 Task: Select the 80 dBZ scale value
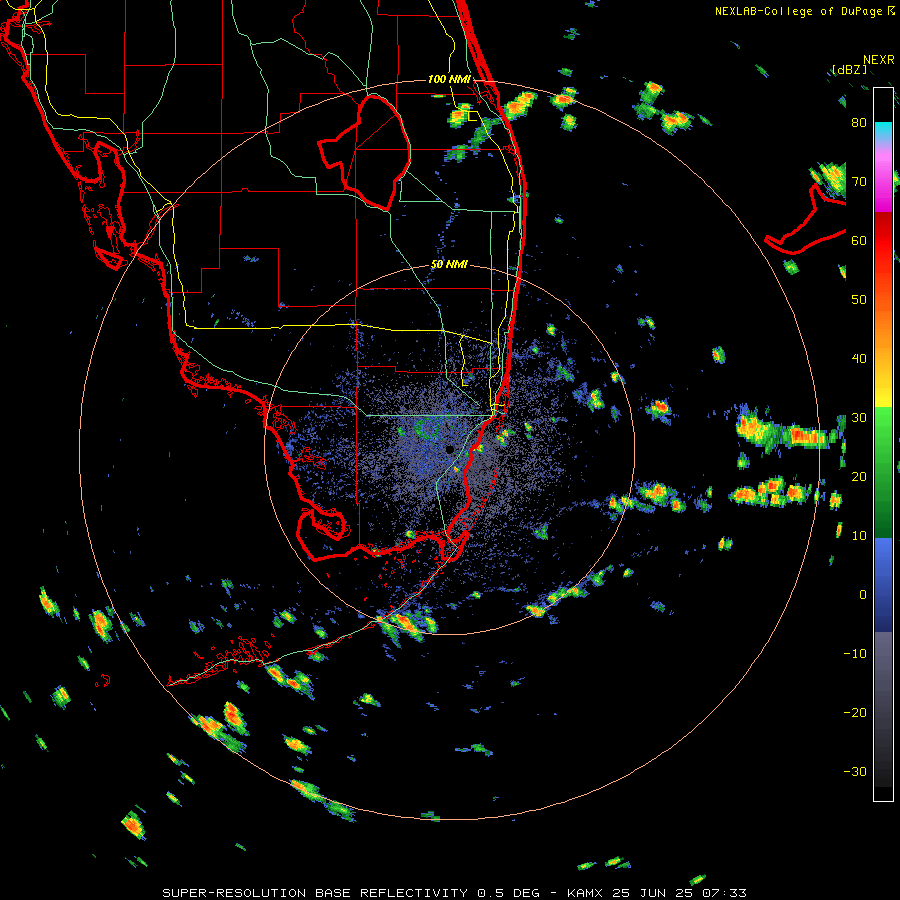click(859, 122)
